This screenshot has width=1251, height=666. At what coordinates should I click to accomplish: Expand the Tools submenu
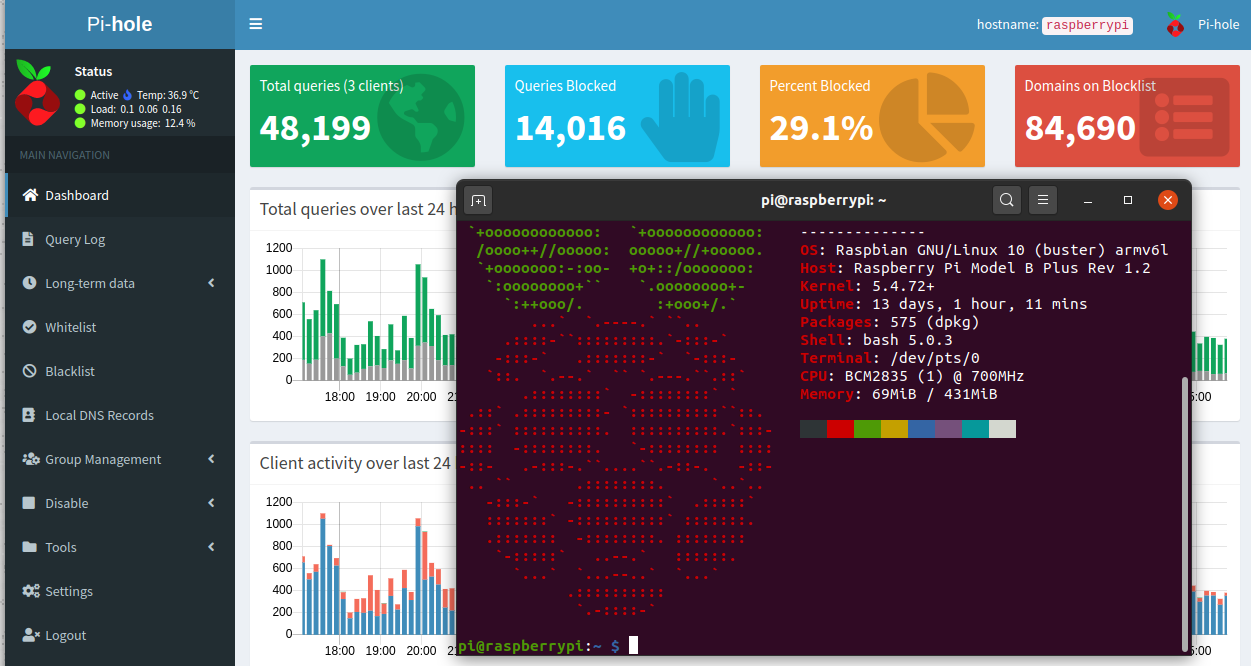point(211,547)
